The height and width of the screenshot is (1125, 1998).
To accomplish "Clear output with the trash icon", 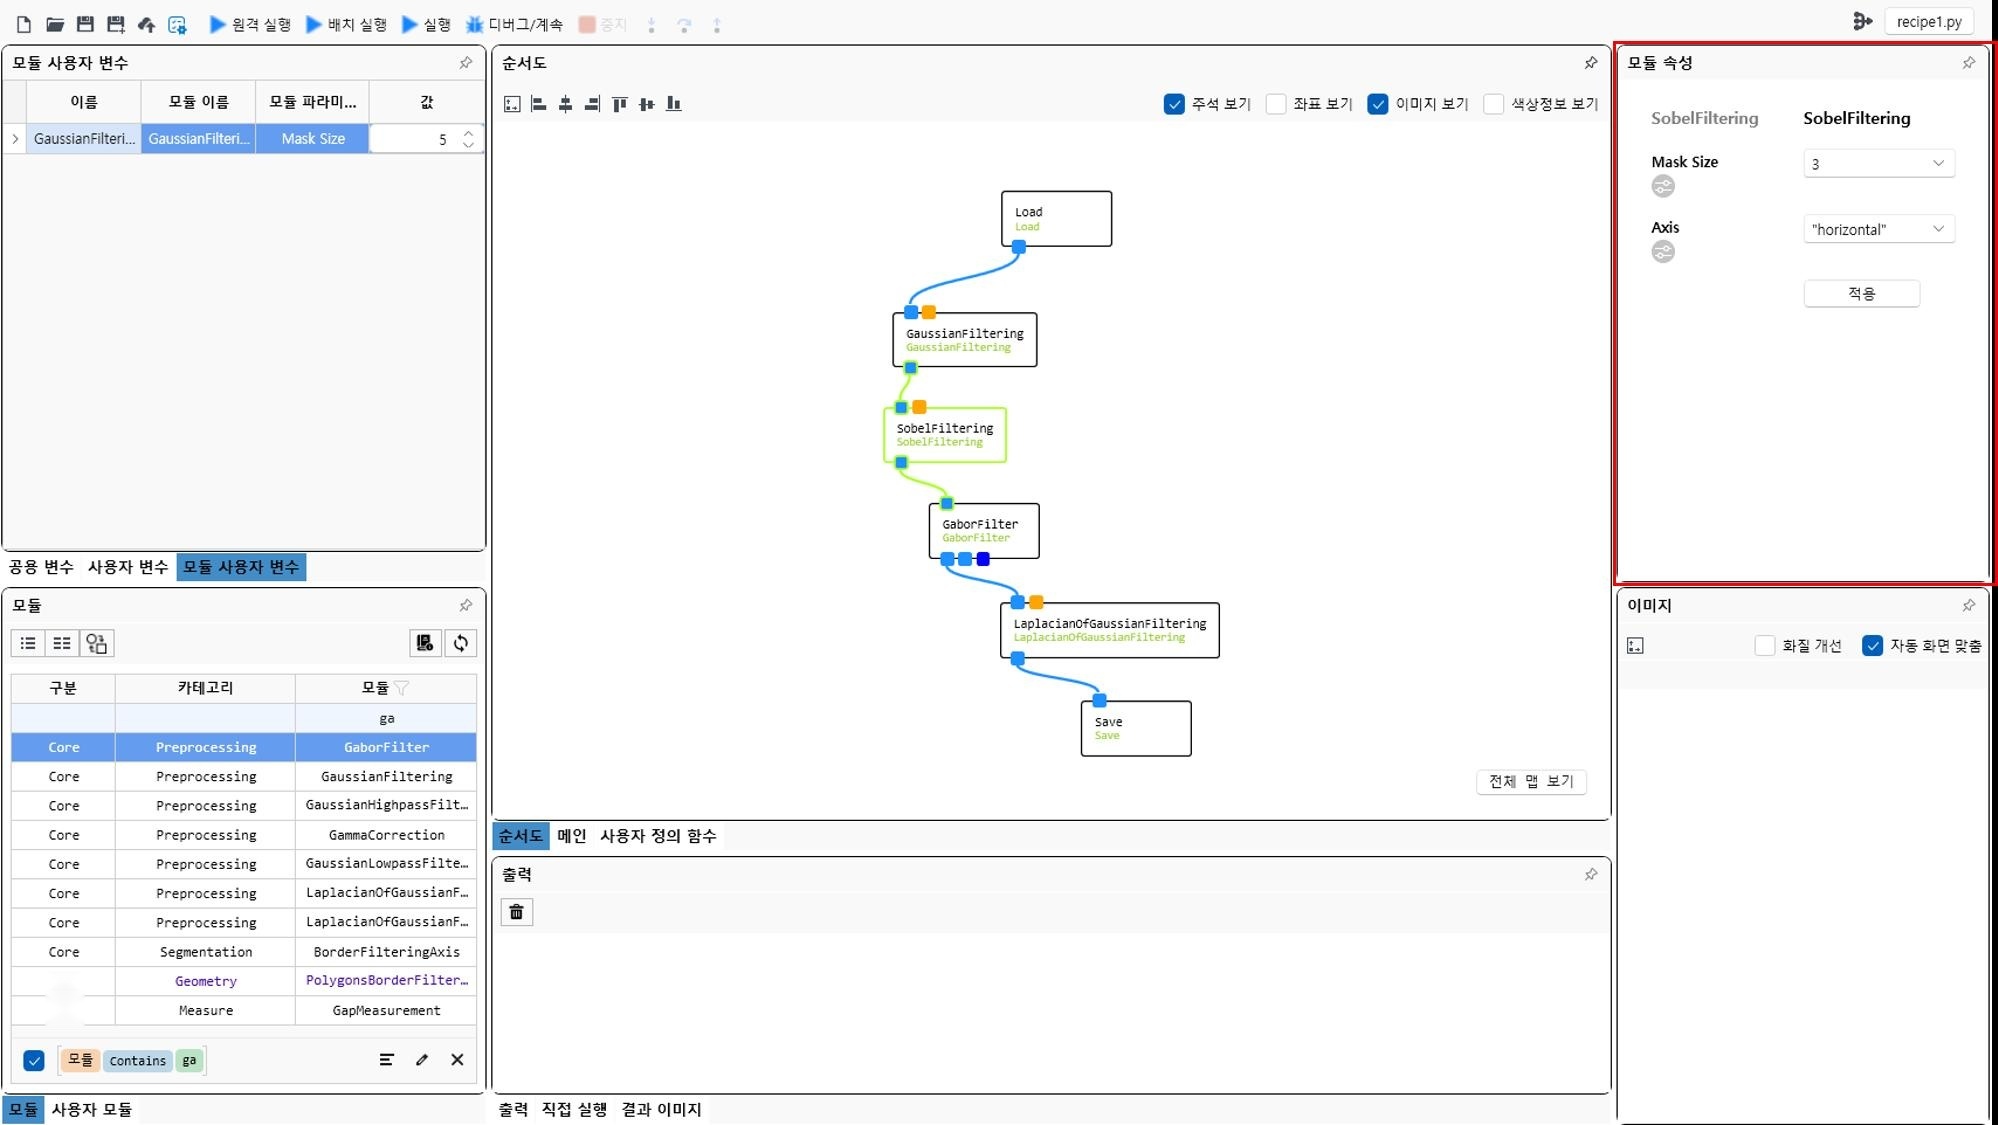I will (x=516, y=912).
